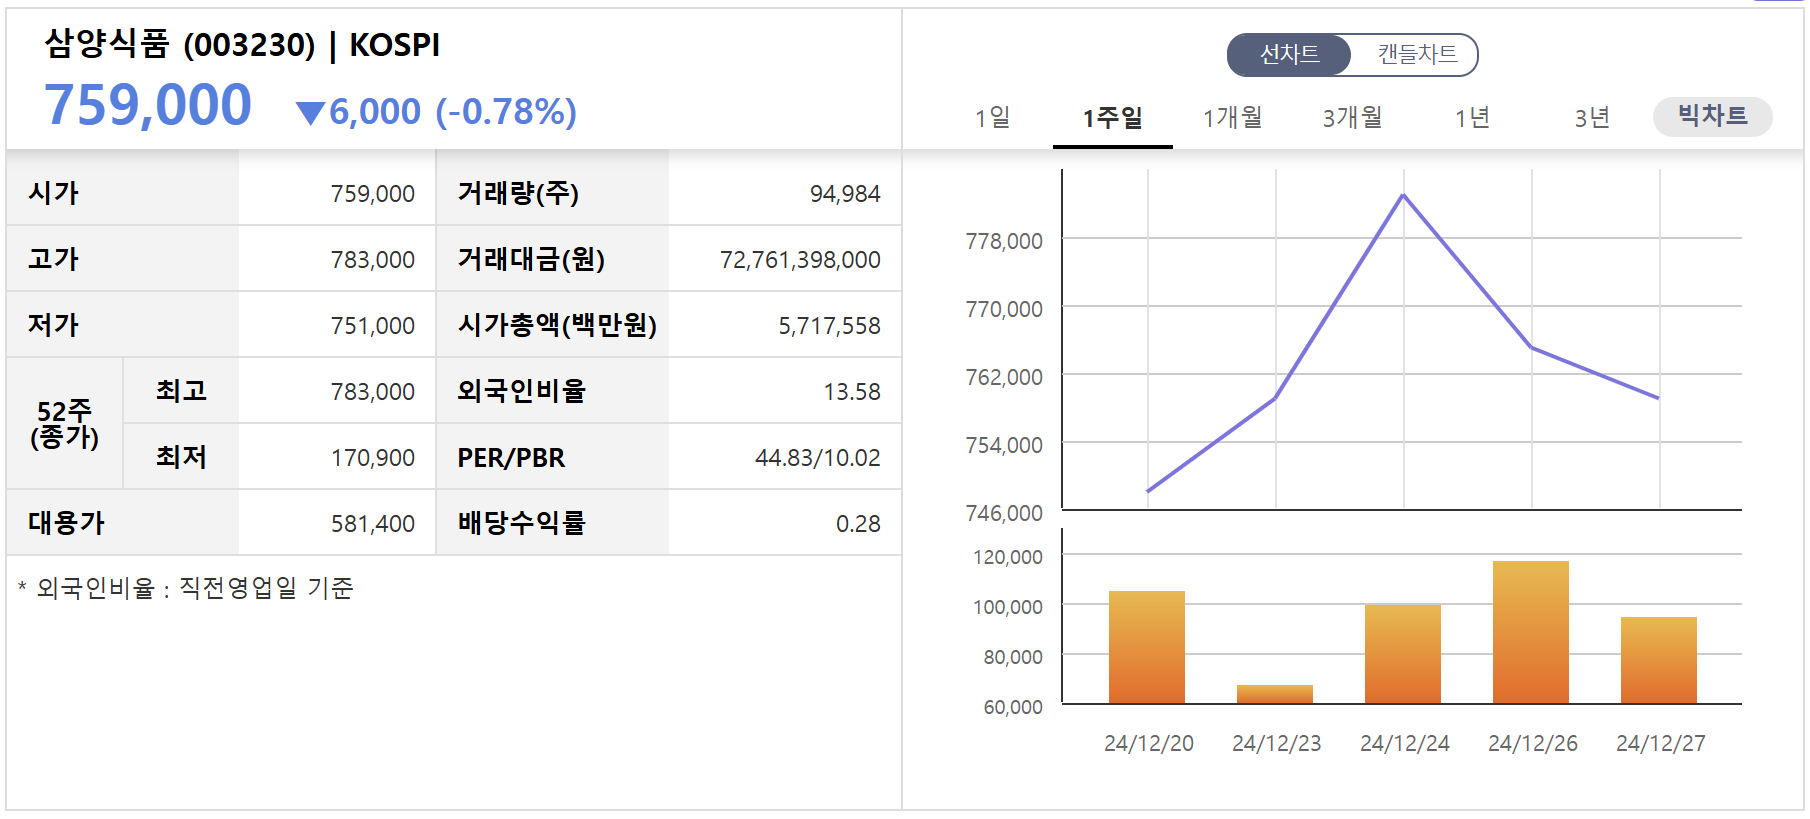
Task: Click the 저가 value 751,000
Action: [373, 326]
